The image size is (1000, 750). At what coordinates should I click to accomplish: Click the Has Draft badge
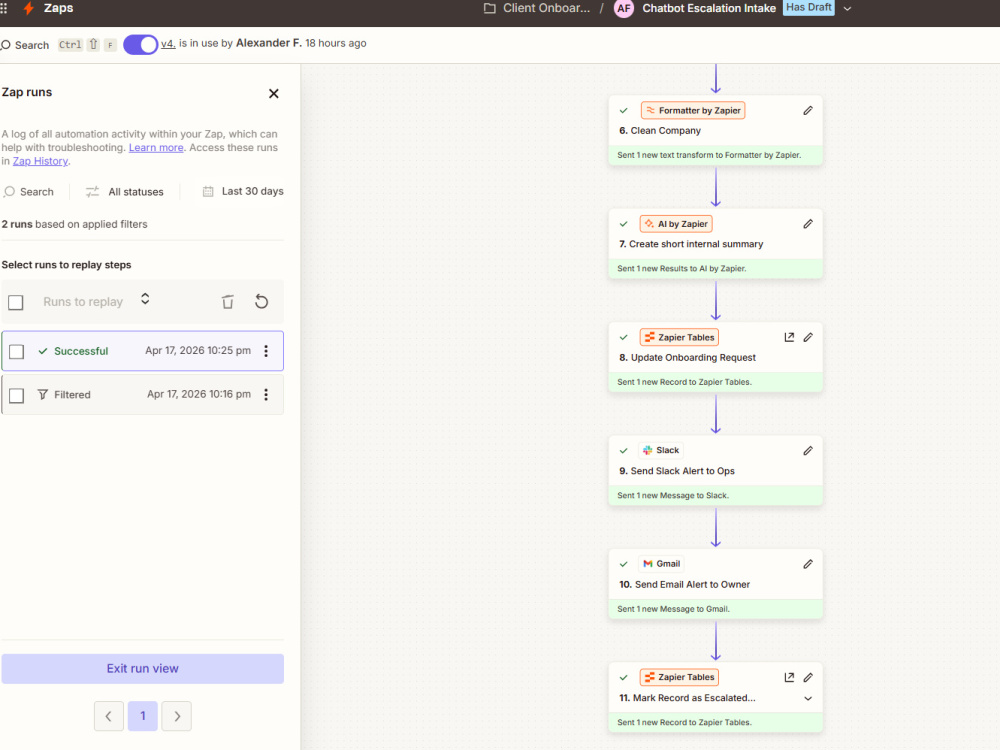[x=808, y=7]
